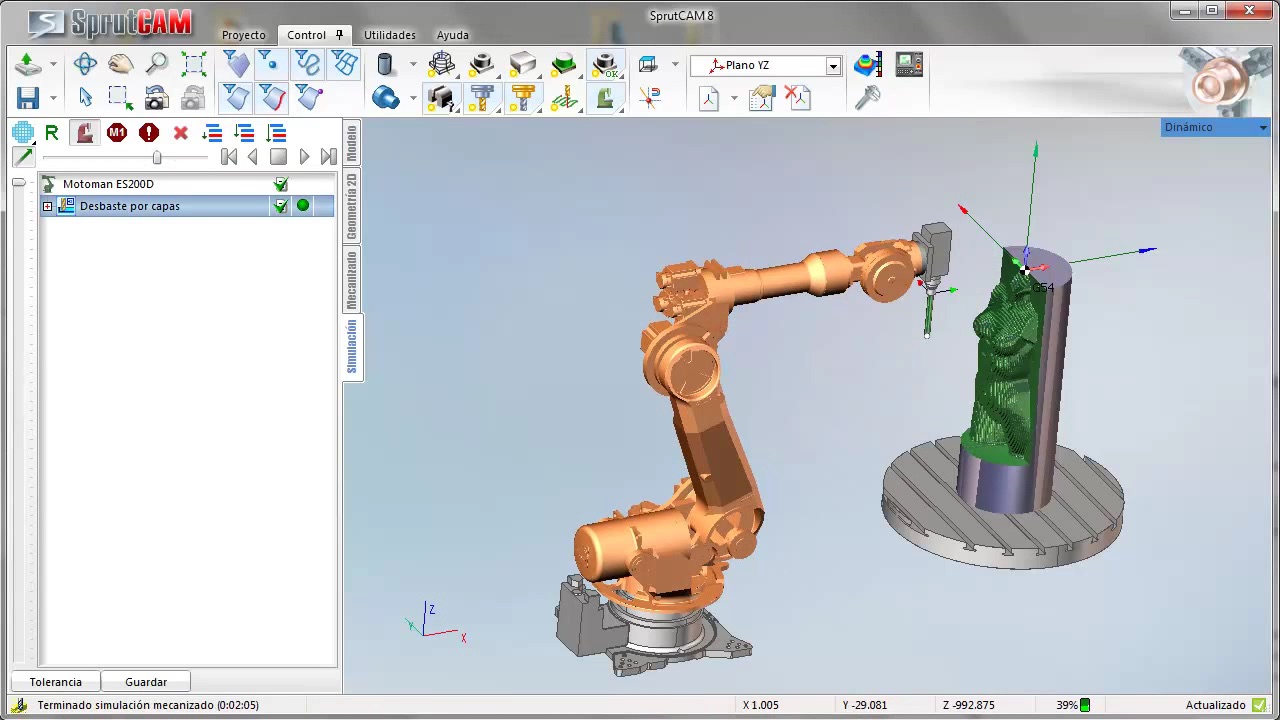Activate the pan hand tool
The height and width of the screenshot is (720, 1280).
[x=121, y=65]
